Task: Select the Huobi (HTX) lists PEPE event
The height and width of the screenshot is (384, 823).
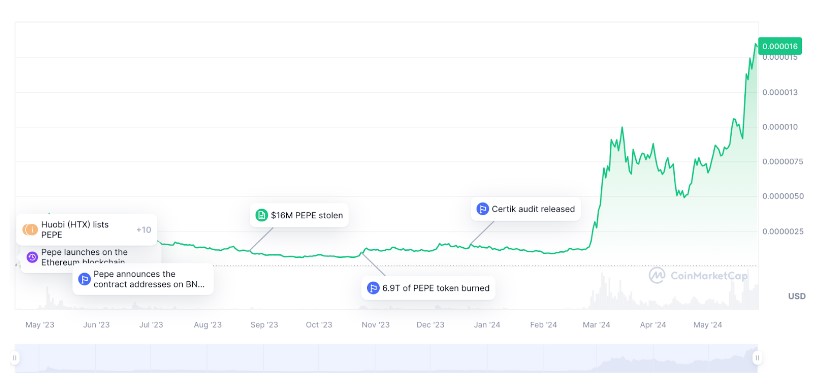Action: (x=87, y=230)
